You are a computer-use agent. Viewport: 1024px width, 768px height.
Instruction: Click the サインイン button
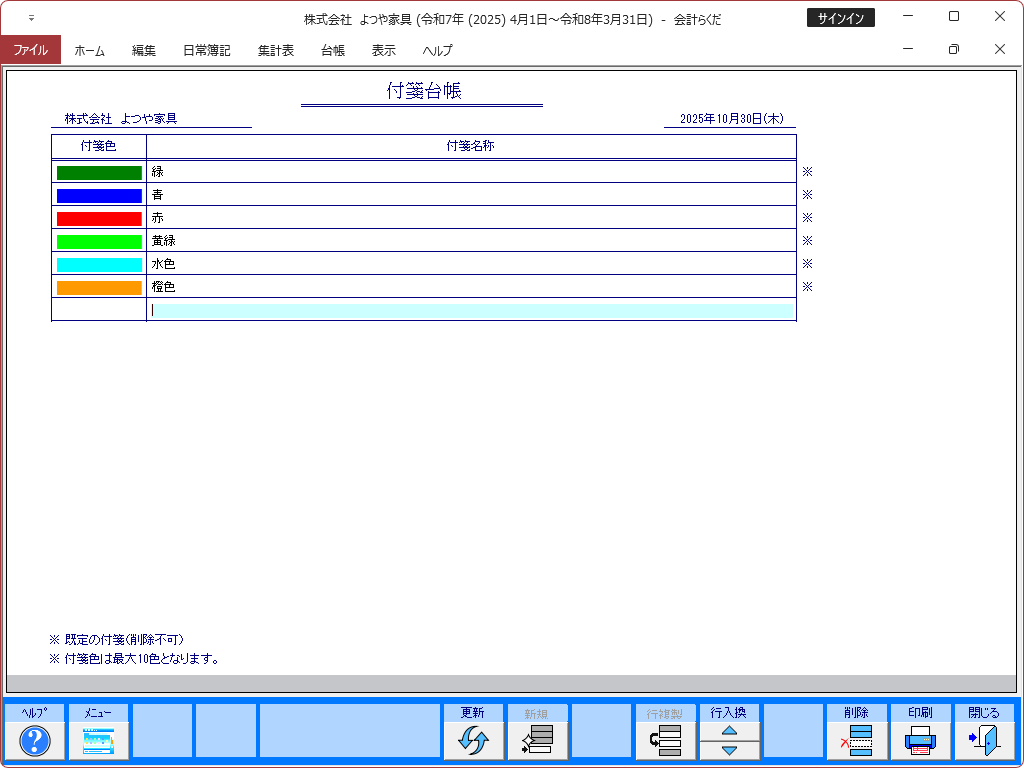point(840,18)
